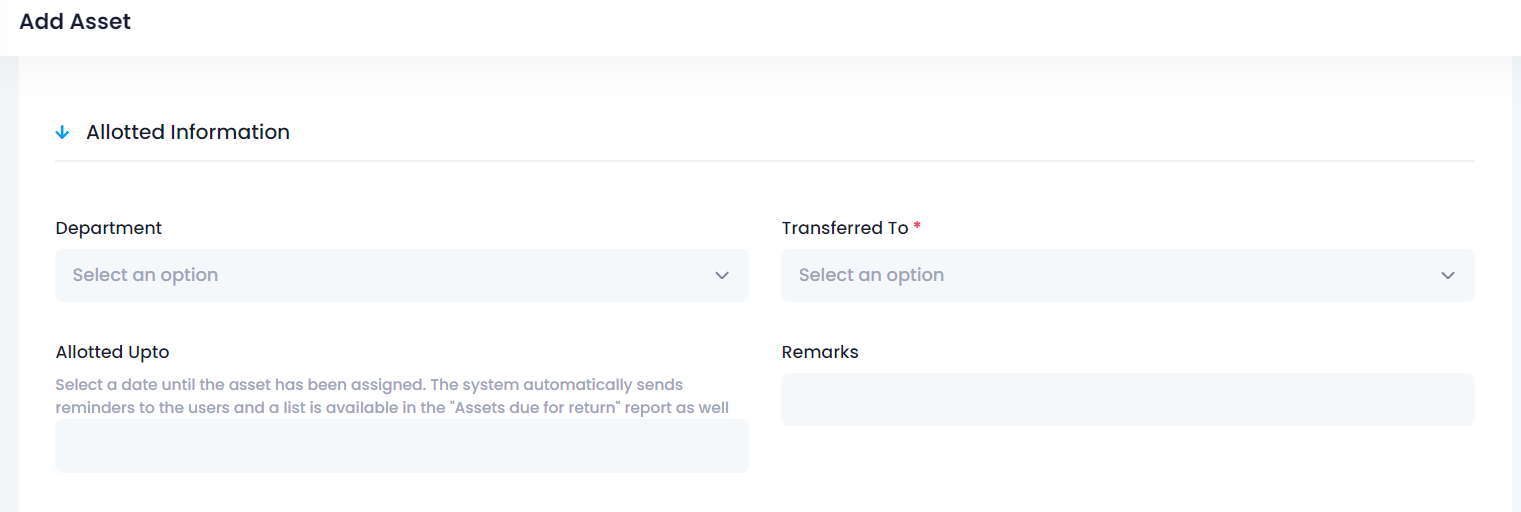This screenshot has width=1521, height=512.
Task: Click the Department dropdown chevron arrow
Action: point(722,275)
